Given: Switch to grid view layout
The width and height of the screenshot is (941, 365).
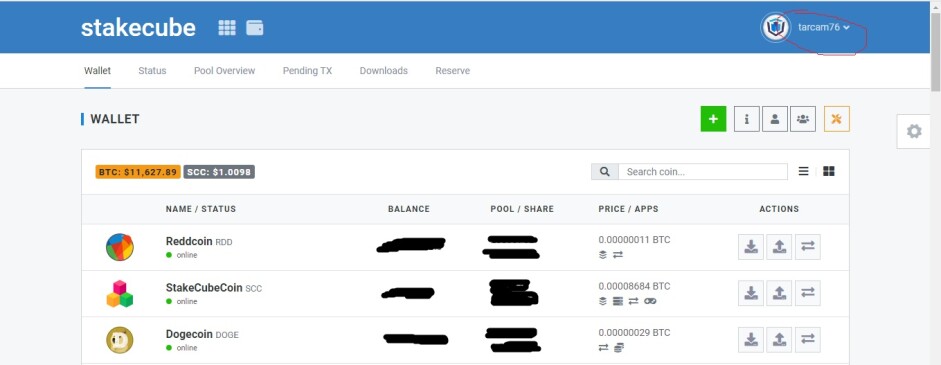Looking at the screenshot, I should pyautogui.click(x=829, y=172).
